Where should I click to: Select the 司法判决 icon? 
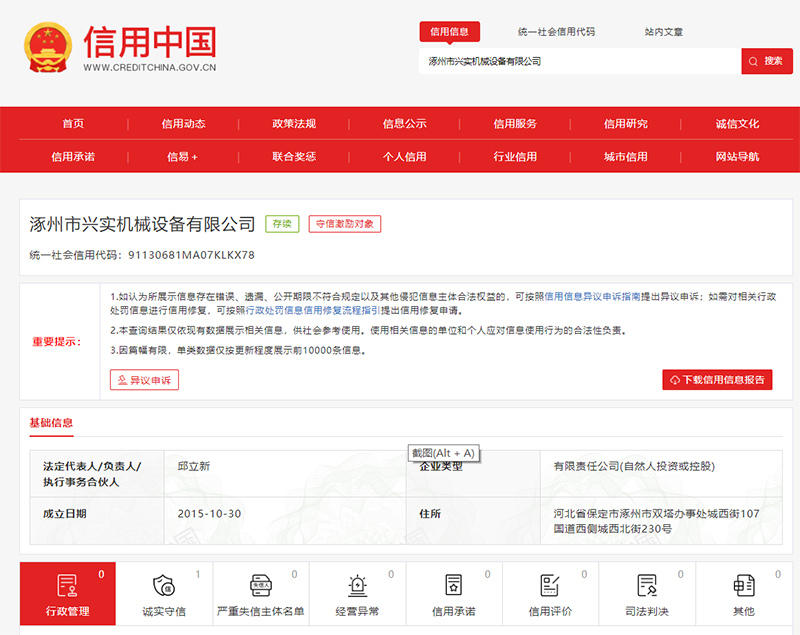[x=646, y=586]
